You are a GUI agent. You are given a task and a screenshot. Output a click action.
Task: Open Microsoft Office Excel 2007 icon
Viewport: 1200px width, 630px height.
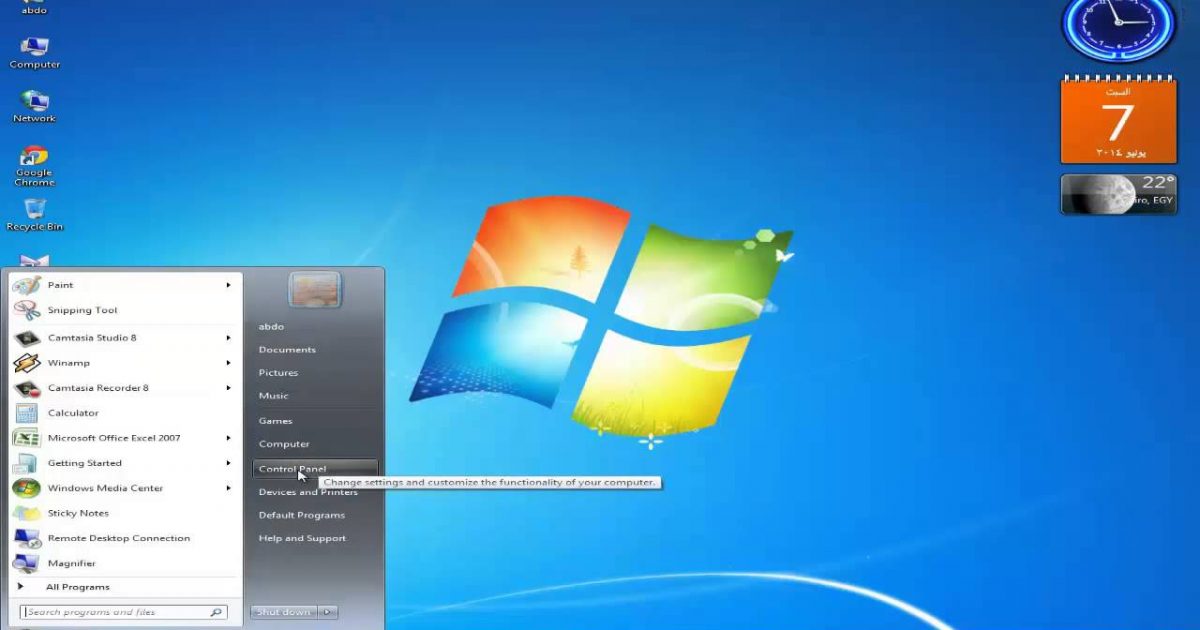[27, 438]
